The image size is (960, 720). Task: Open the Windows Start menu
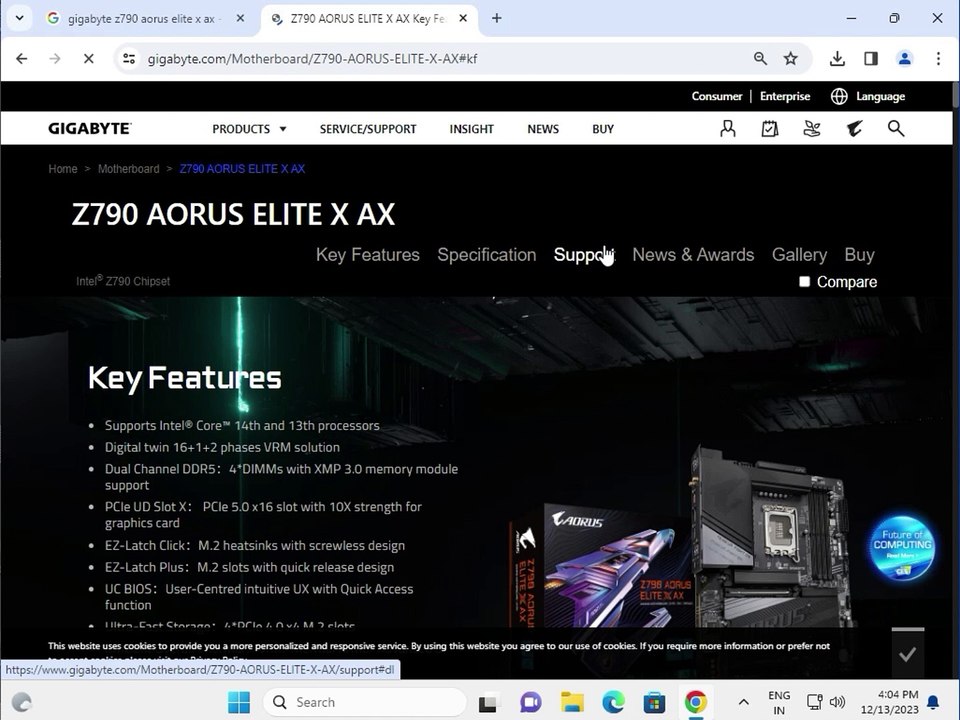(x=239, y=702)
